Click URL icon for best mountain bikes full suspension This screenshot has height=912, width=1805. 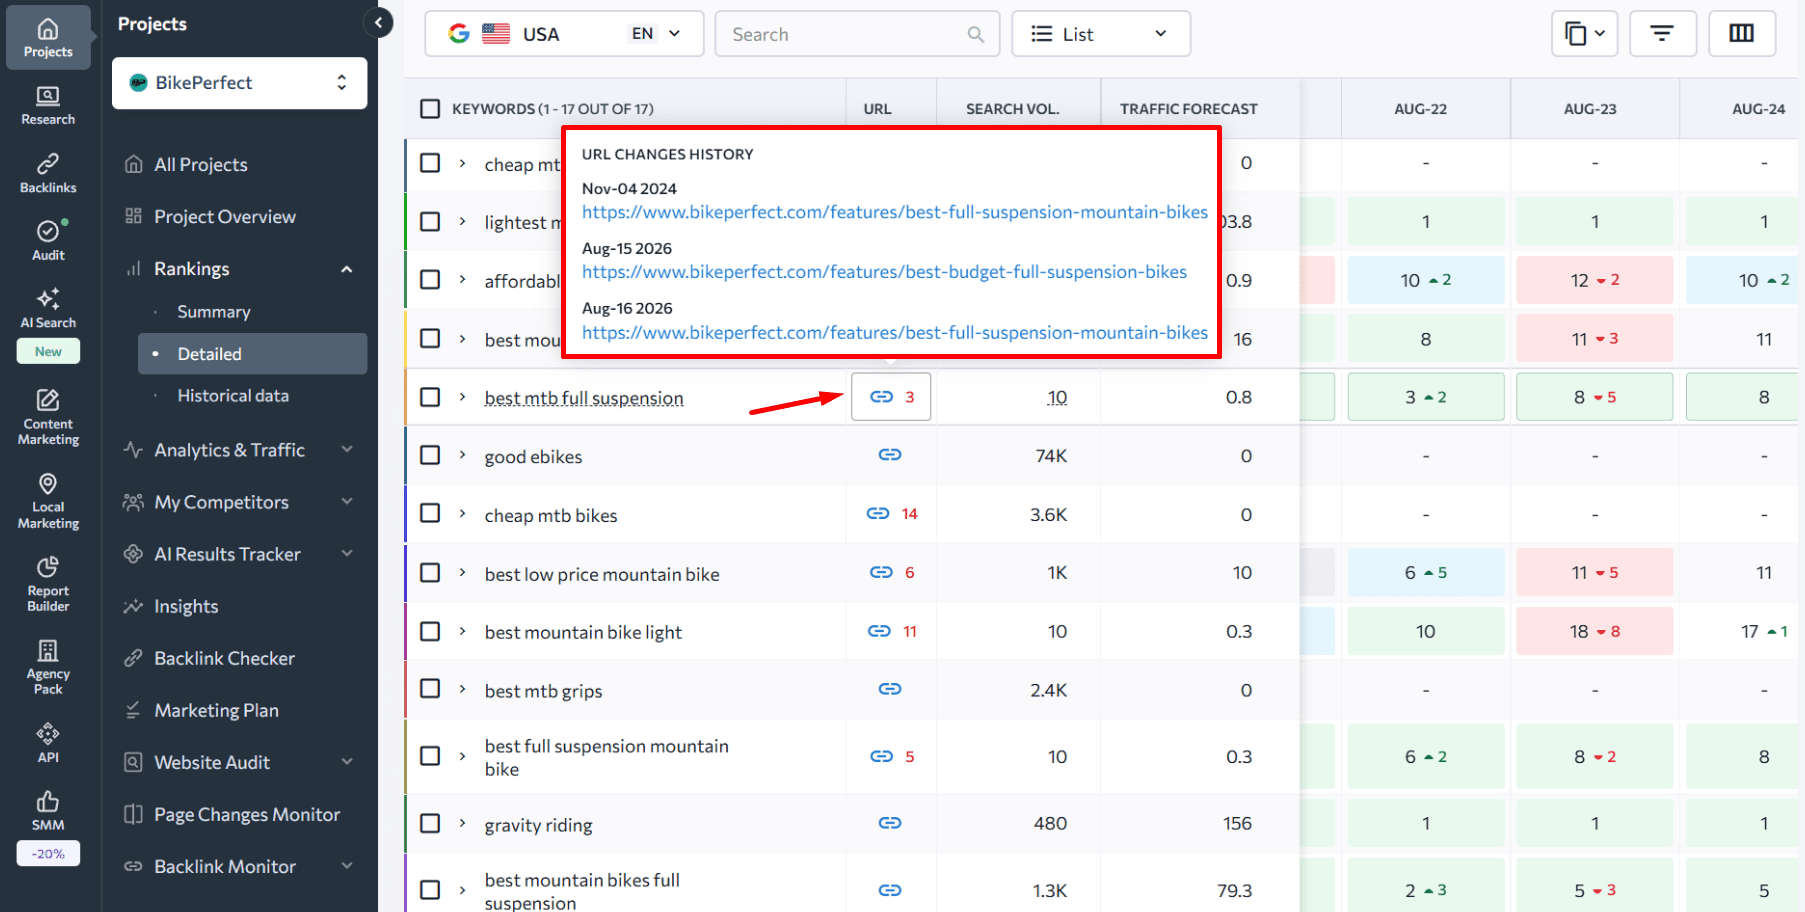point(890,890)
